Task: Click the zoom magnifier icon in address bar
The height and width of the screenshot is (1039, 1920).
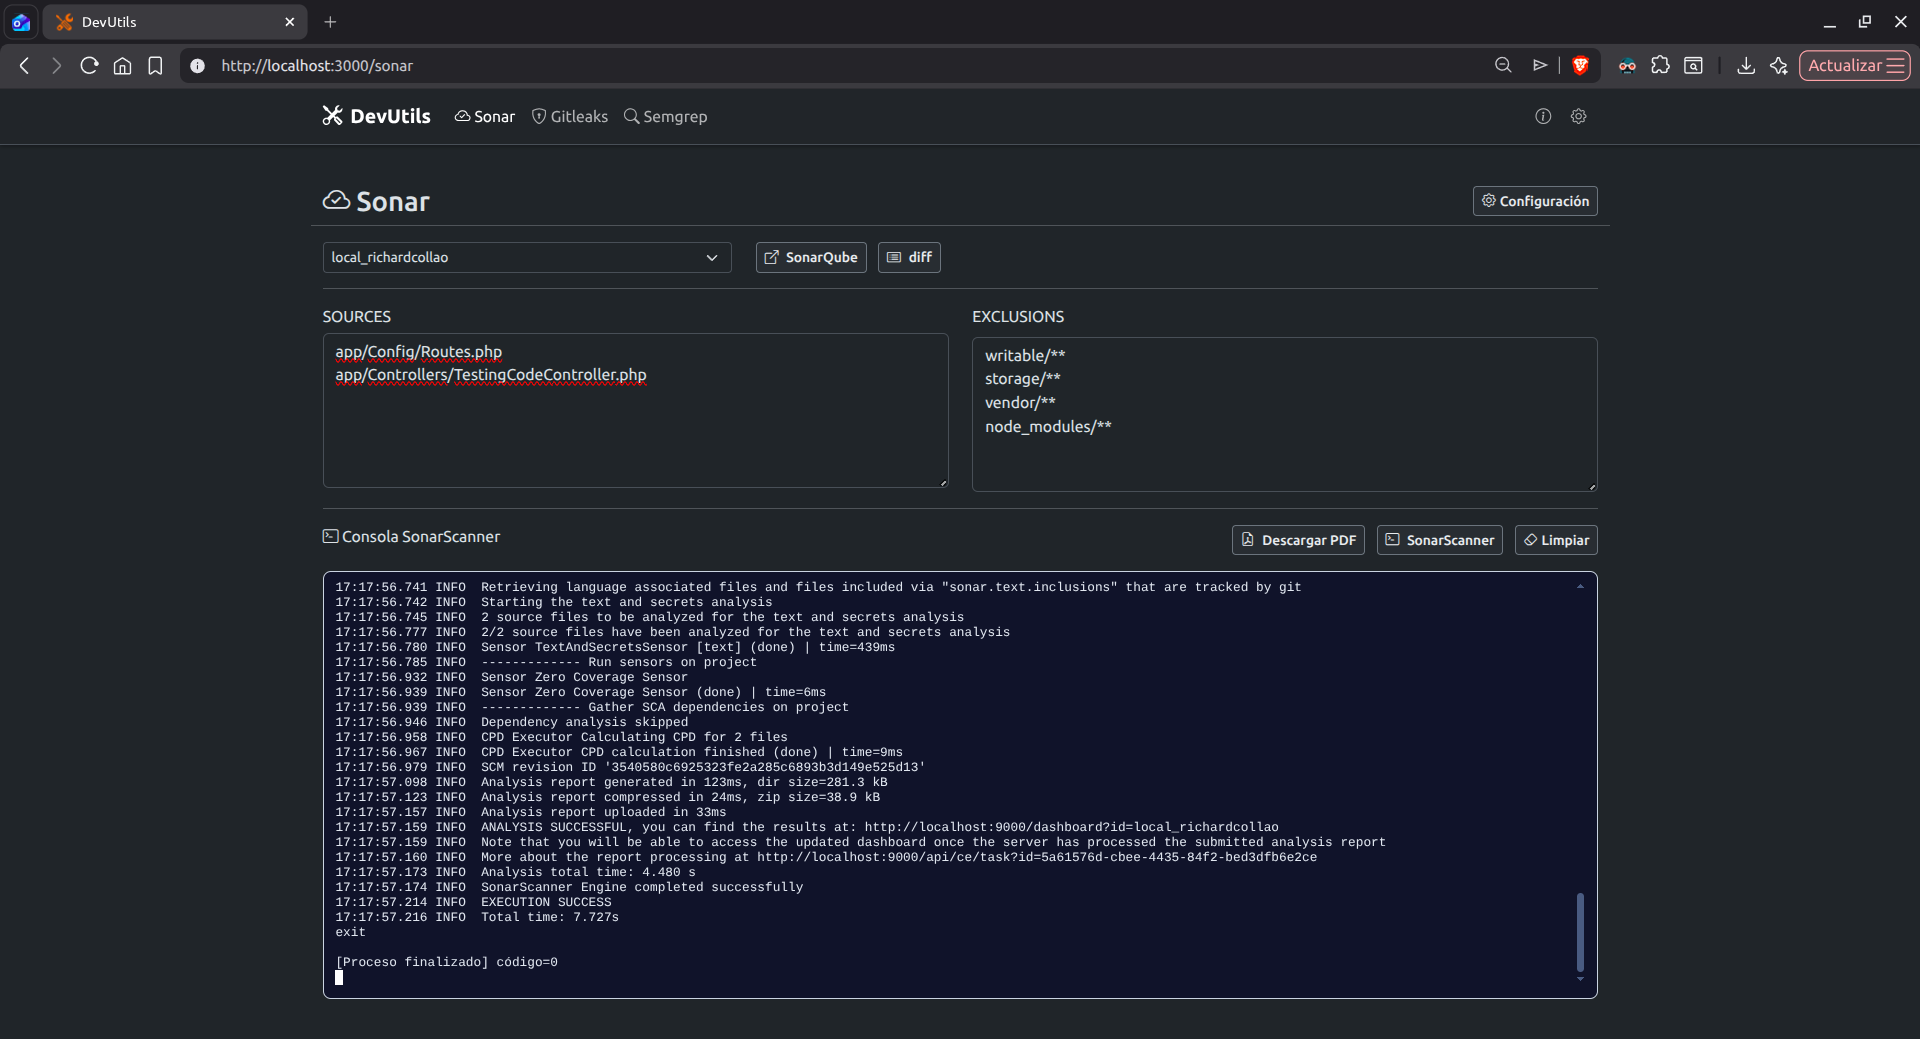Action: (x=1503, y=65)
